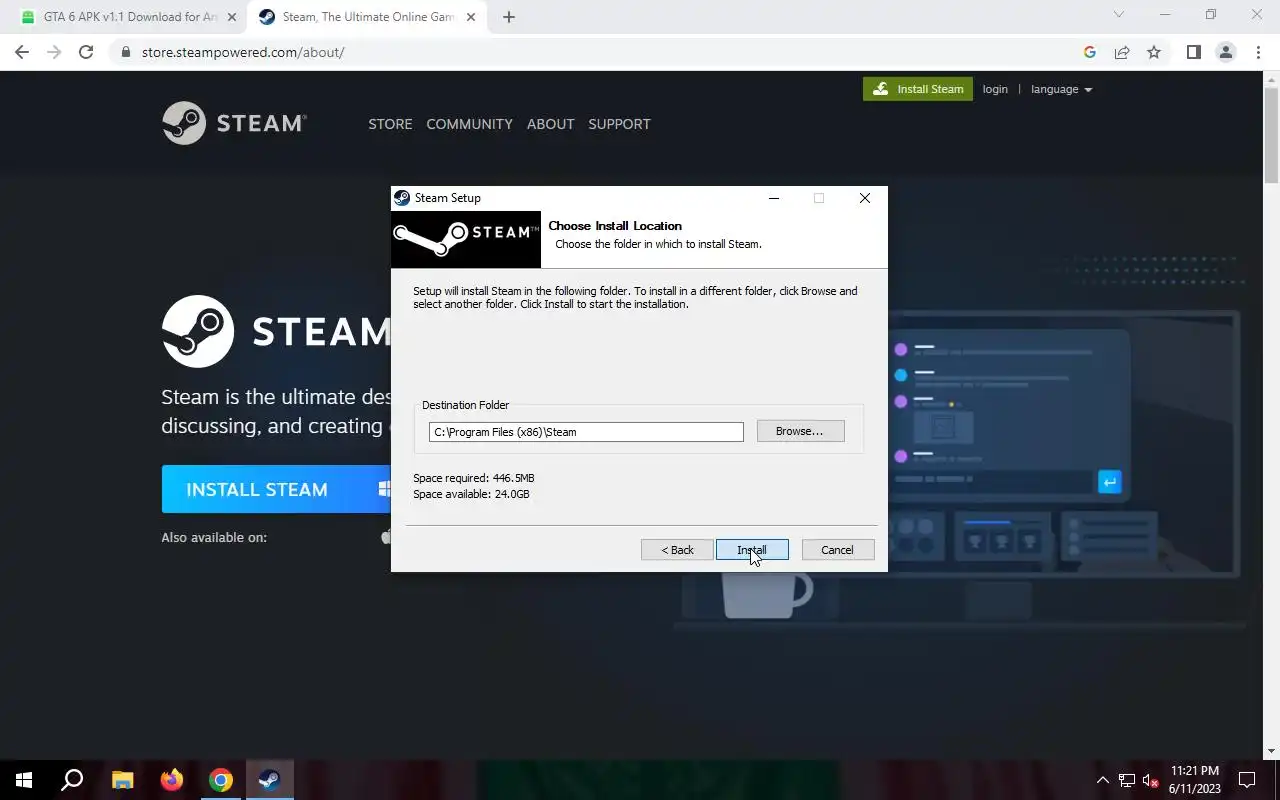1280x800 pixels.
Task: Click the large Steam logo on page
Action: point(276,331)
